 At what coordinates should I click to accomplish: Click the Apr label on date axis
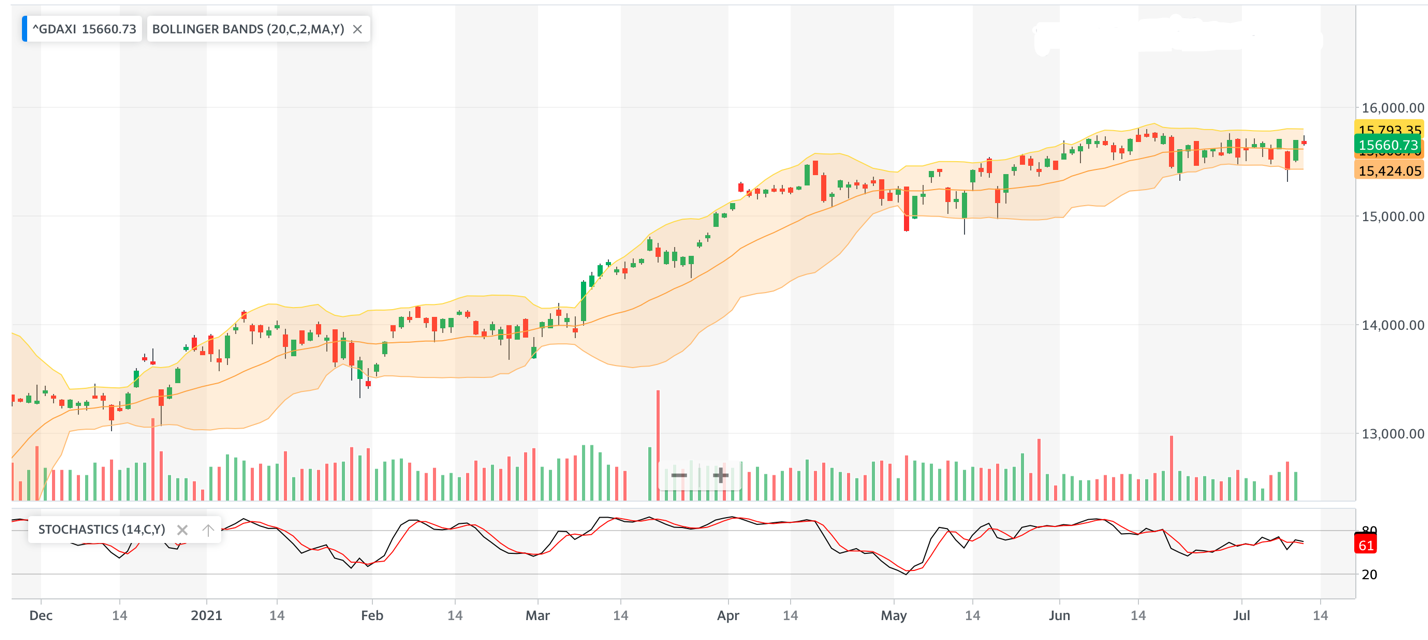(728, 616)
